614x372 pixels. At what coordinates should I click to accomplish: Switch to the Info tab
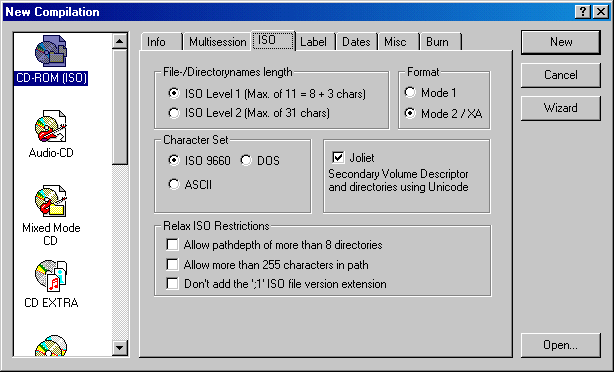[x=161, y=42]
